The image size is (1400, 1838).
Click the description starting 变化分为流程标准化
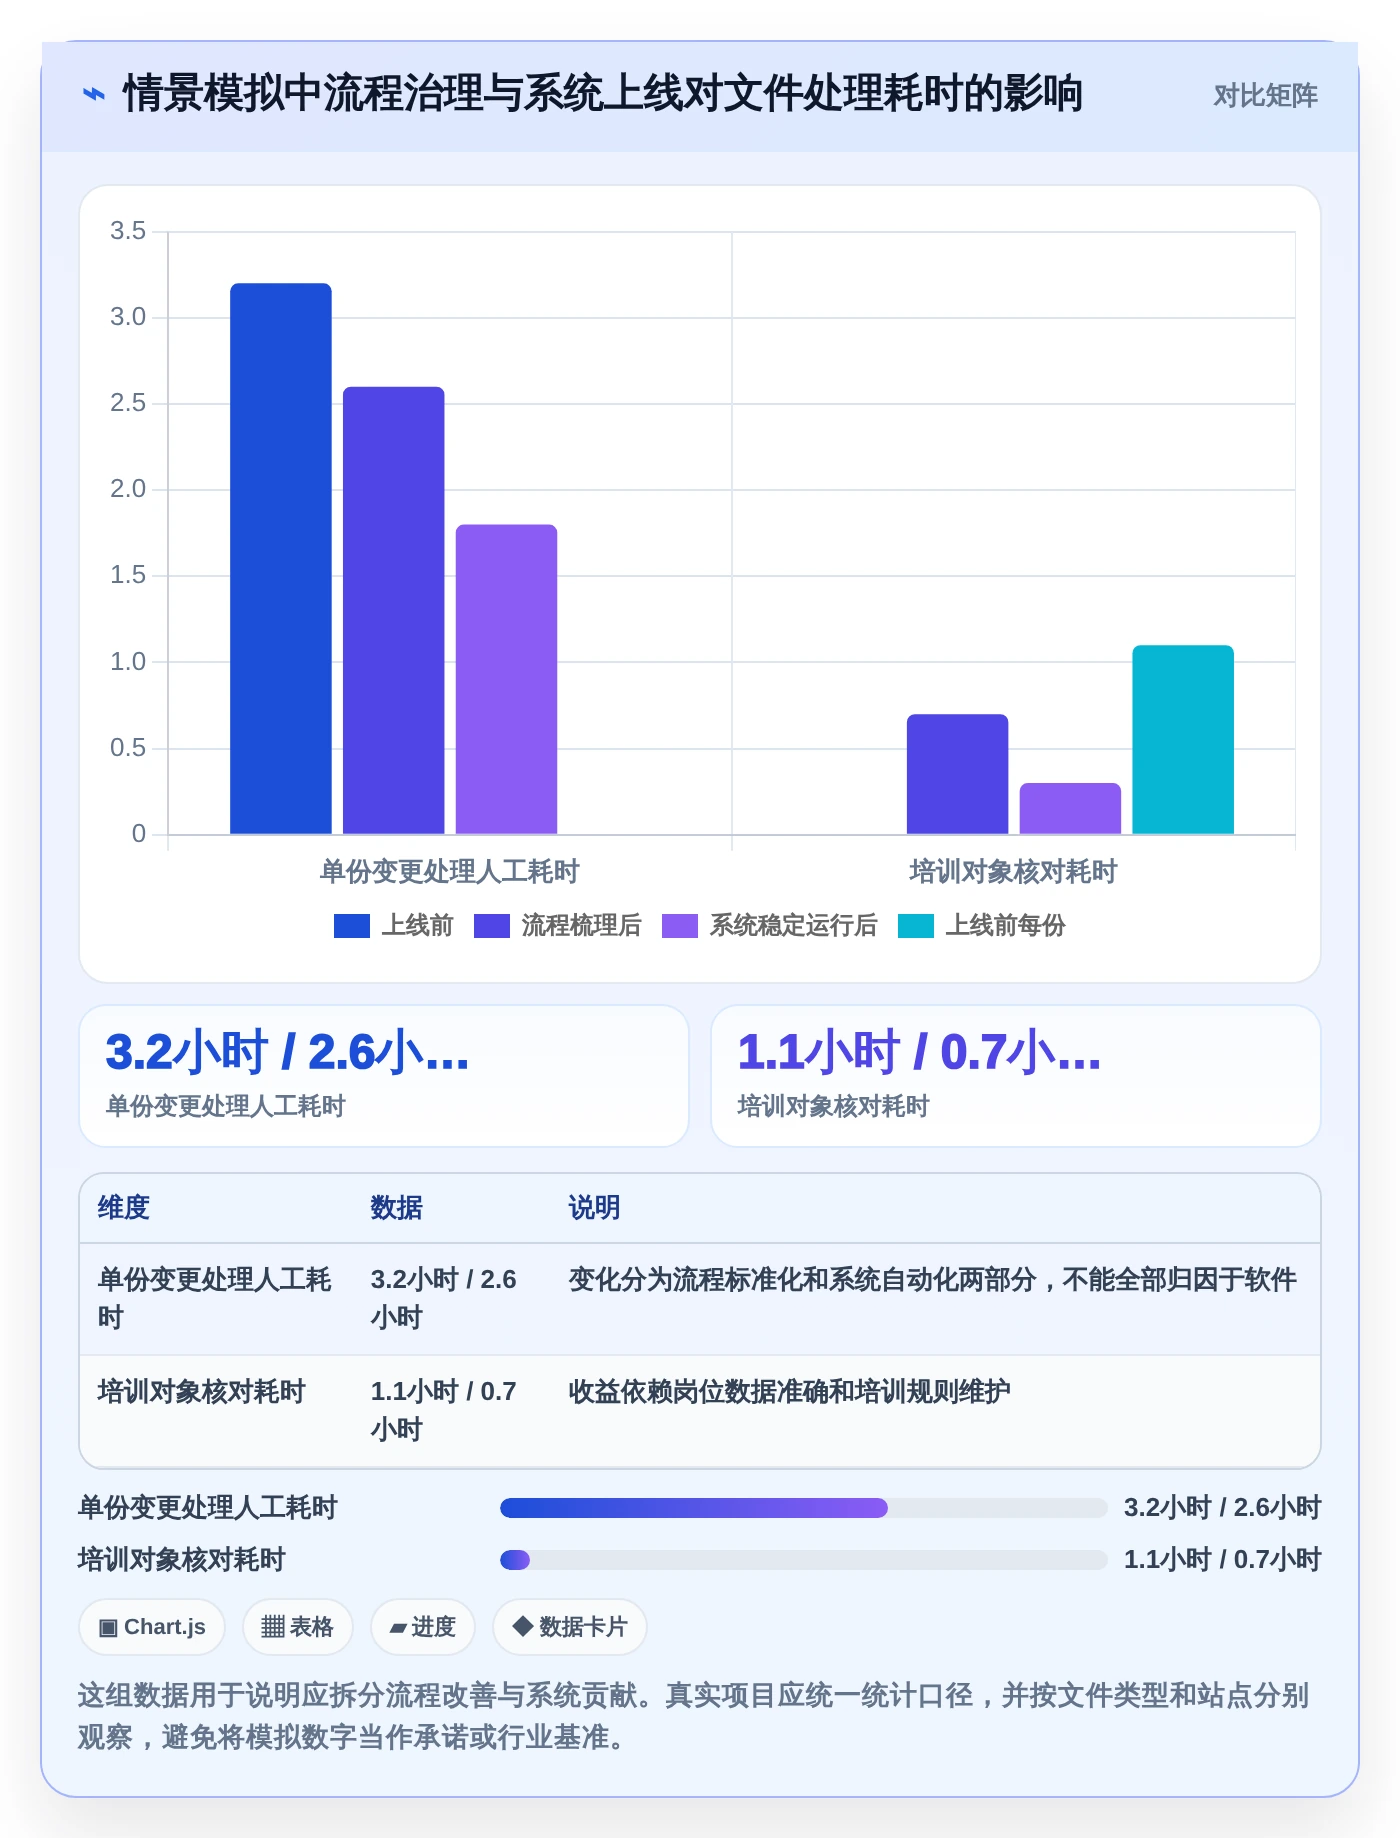pos(933,1280)
